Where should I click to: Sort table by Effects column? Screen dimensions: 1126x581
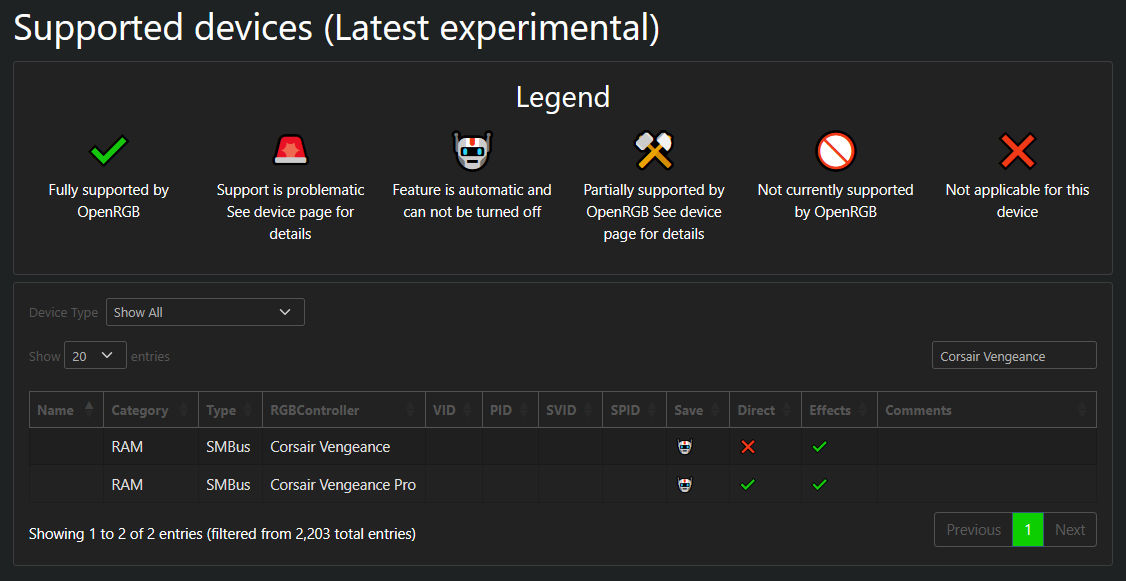(839, 410)
